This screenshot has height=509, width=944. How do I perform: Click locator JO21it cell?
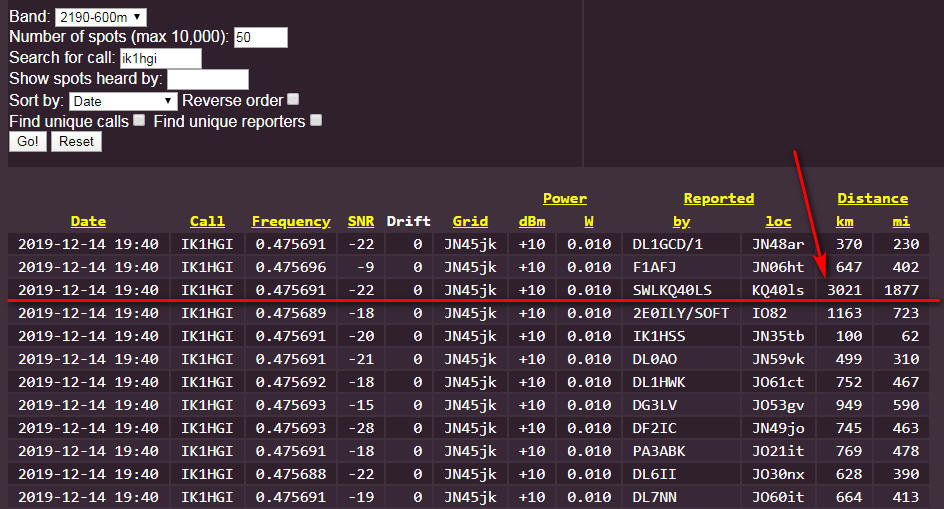778,451
